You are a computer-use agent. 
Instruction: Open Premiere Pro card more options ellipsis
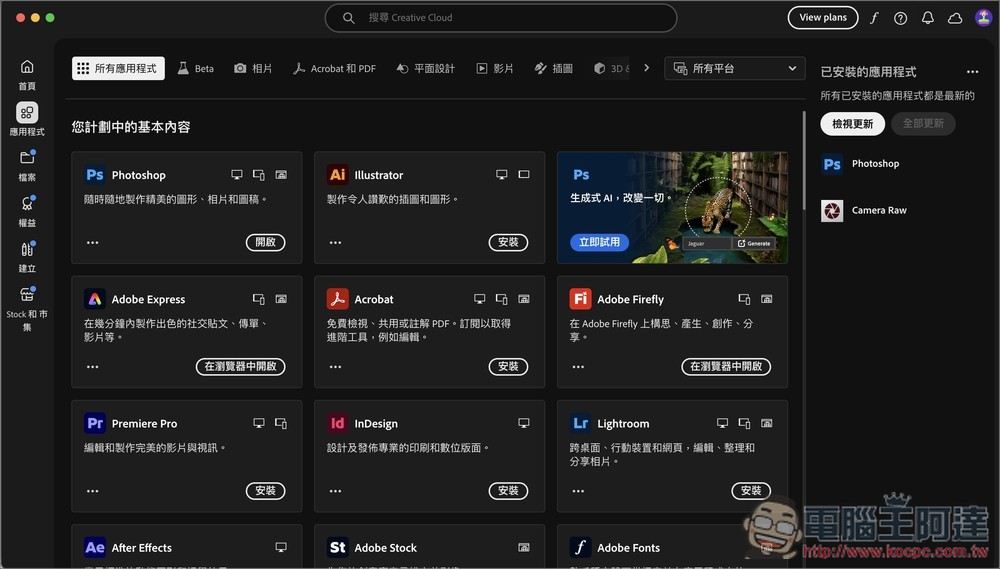92,491
